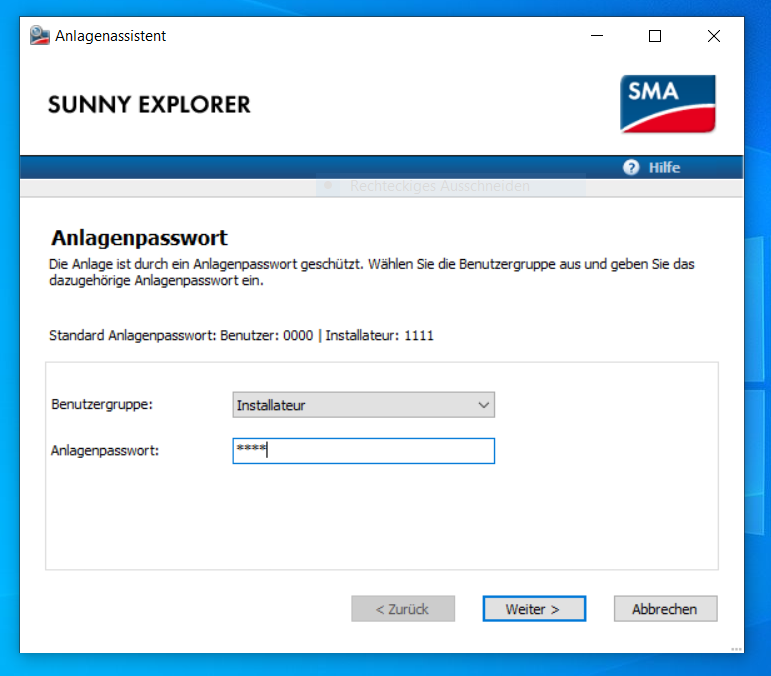Click the SMA logo

tap(667, 104)
